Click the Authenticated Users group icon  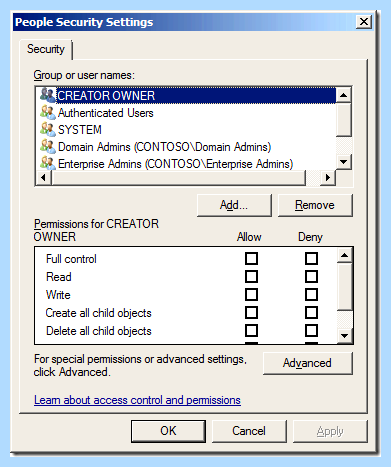(48, 113)
